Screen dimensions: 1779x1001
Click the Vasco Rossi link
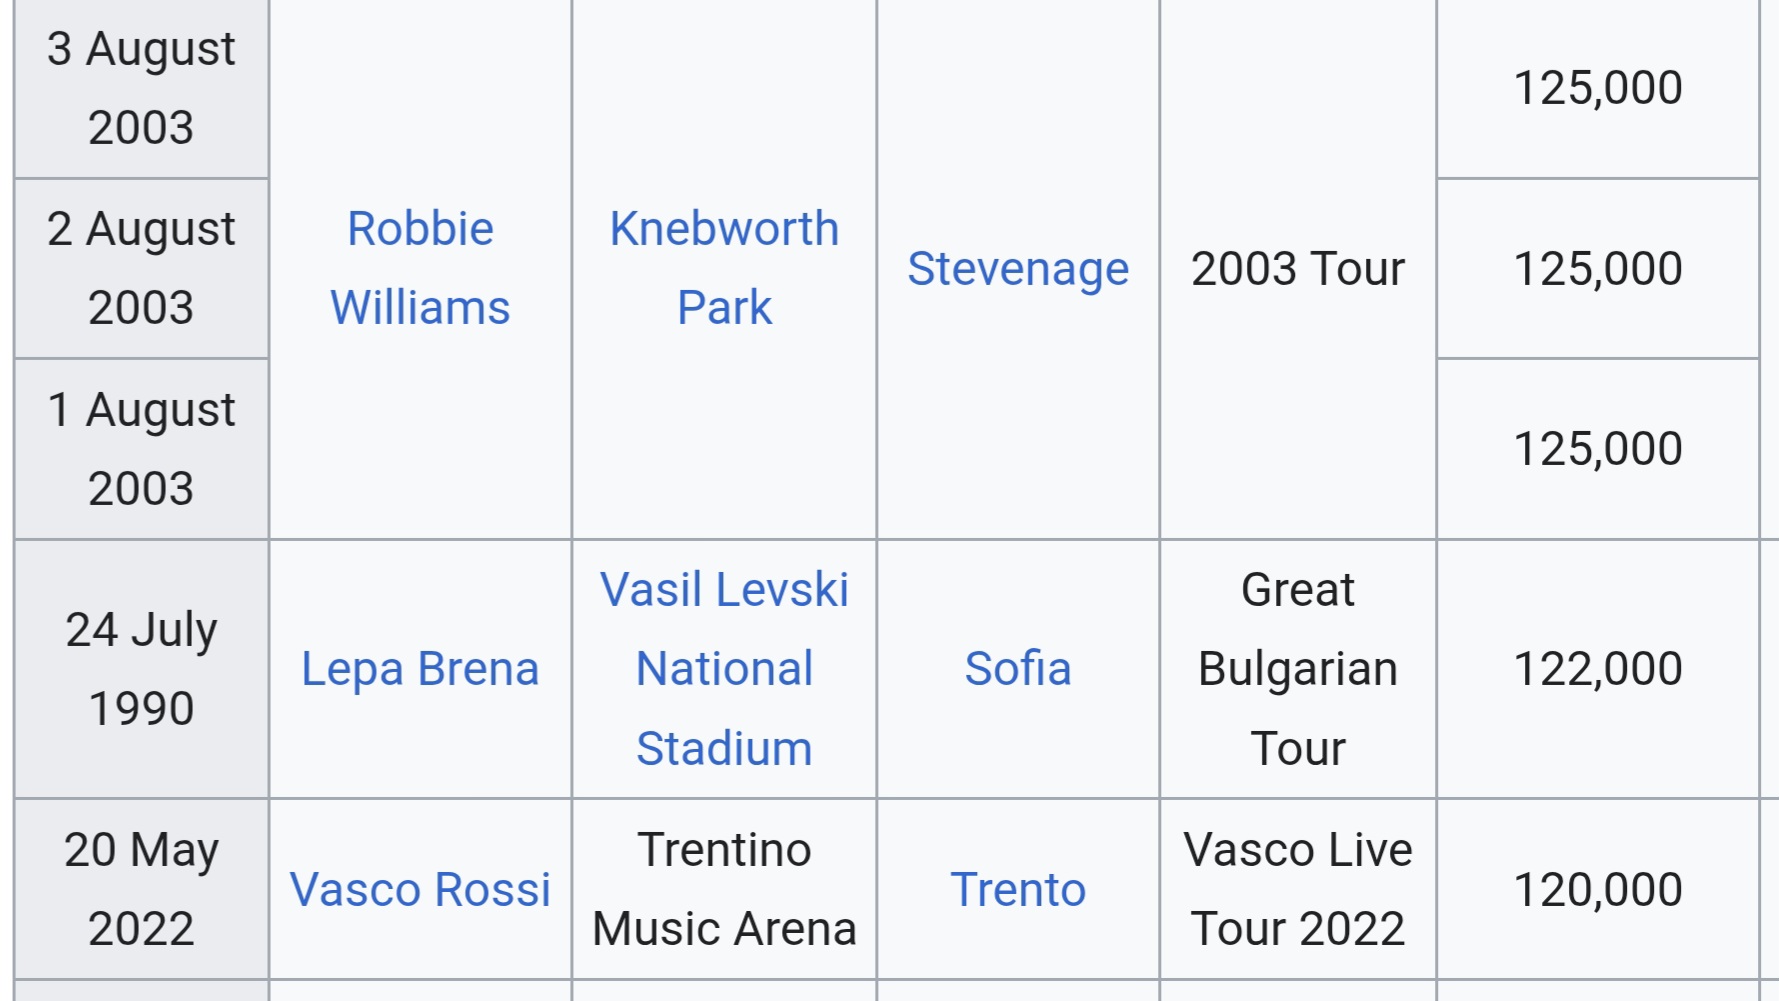[x=420, y=889]
